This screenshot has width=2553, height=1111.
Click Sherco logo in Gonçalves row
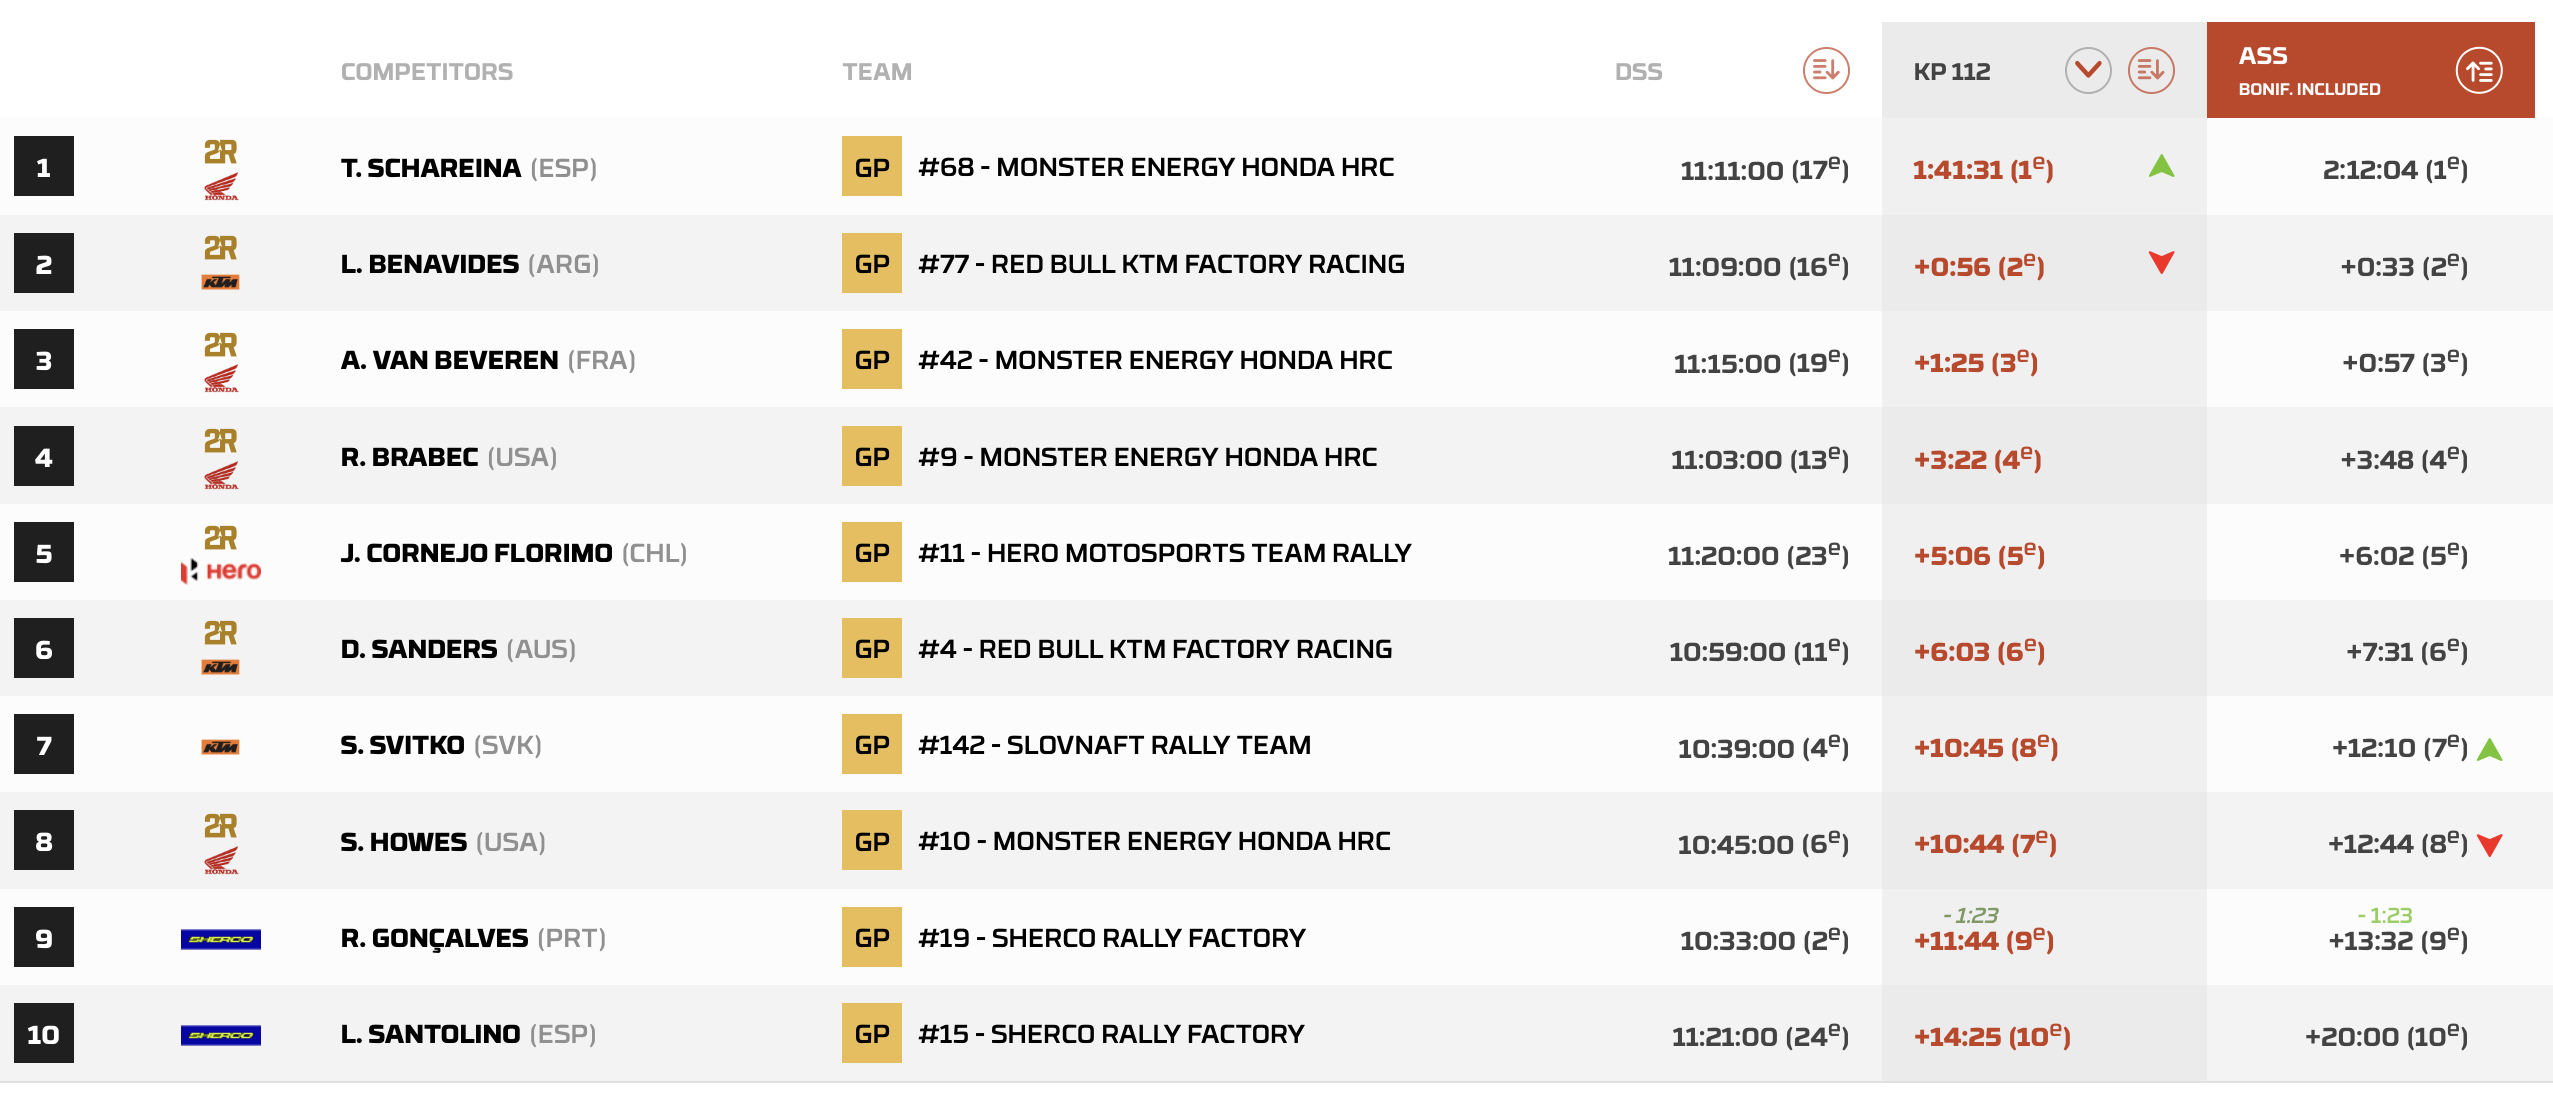coord(221,939)
